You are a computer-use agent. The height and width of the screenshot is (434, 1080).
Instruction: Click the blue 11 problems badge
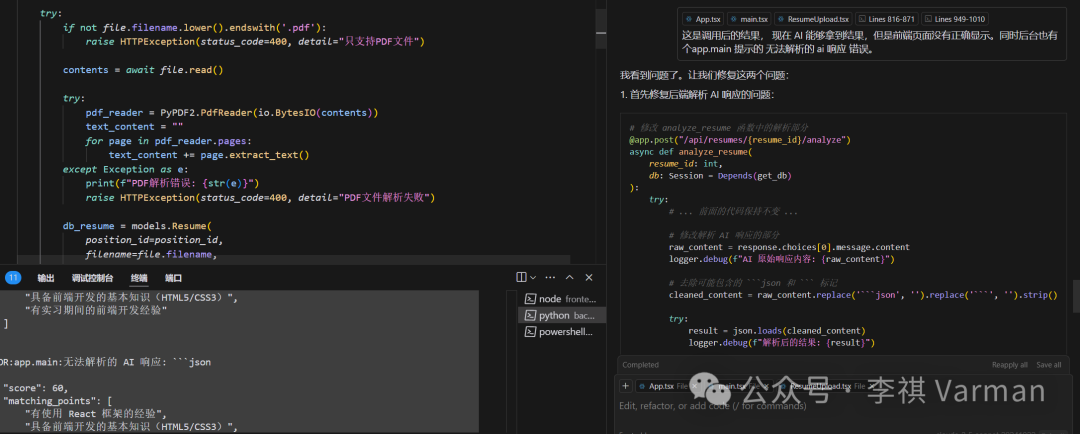[x=13, y=278]
